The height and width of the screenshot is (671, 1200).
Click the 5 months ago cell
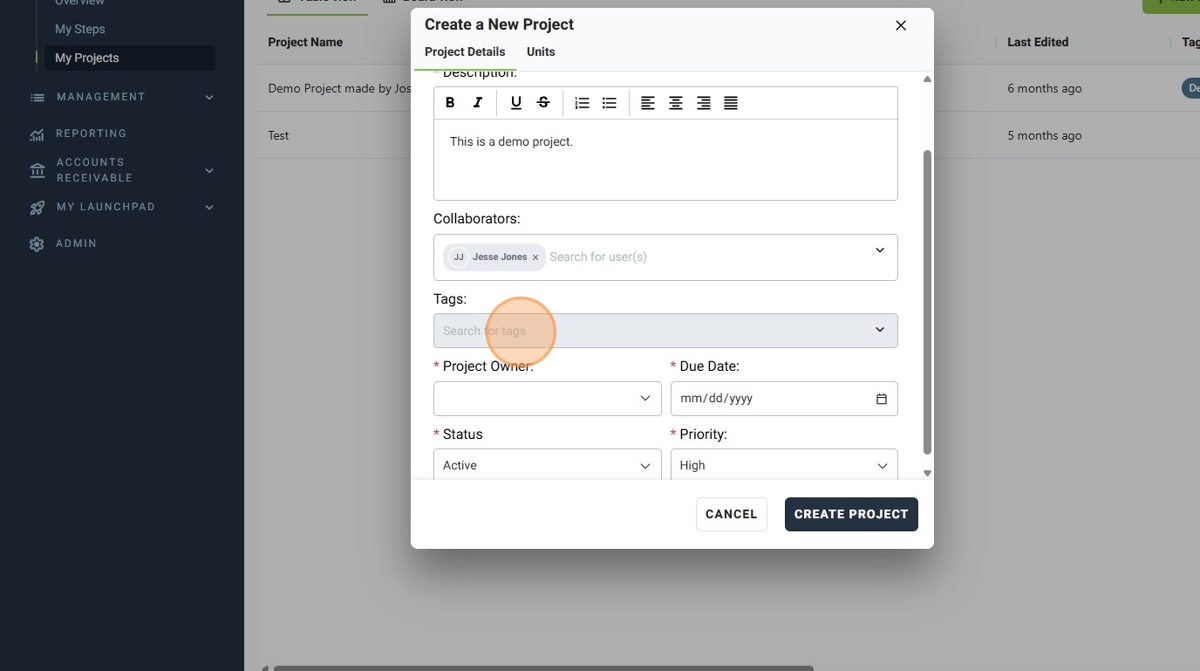1044,136
